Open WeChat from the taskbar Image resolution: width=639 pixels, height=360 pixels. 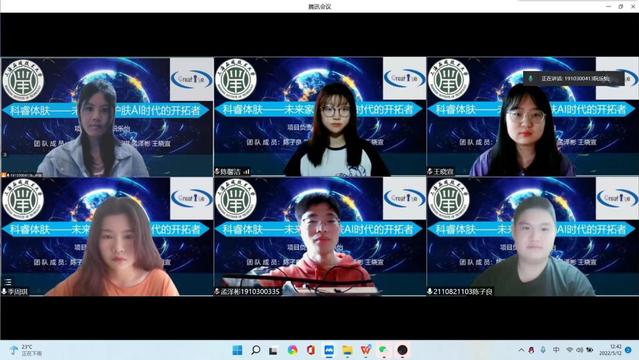coord(383,350)
